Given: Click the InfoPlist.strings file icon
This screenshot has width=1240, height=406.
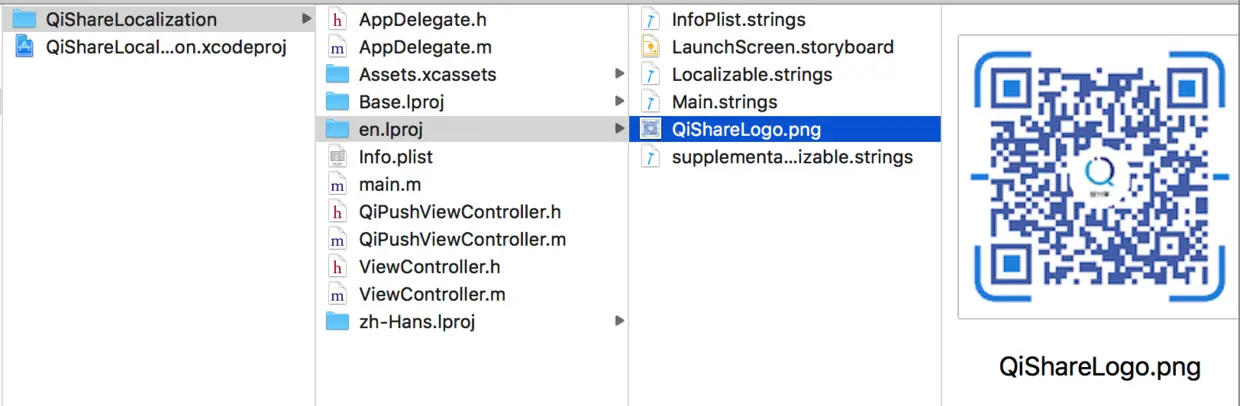Looking at the screenshot, I should click(650, 19).
